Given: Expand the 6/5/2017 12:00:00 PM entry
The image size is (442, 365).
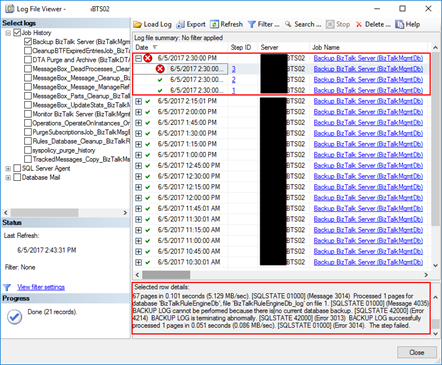Looking at the screenshot, I should click(138, 198).
